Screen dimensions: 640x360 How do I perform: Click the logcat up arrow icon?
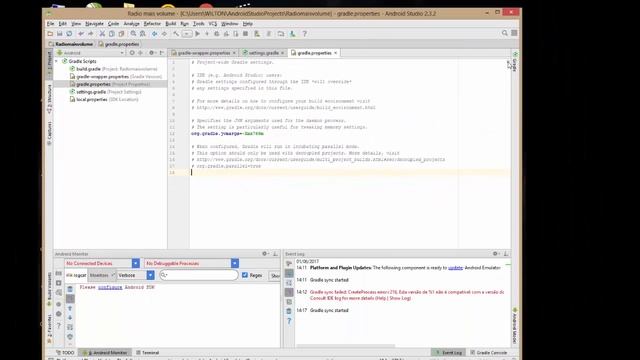coord(70,309)
